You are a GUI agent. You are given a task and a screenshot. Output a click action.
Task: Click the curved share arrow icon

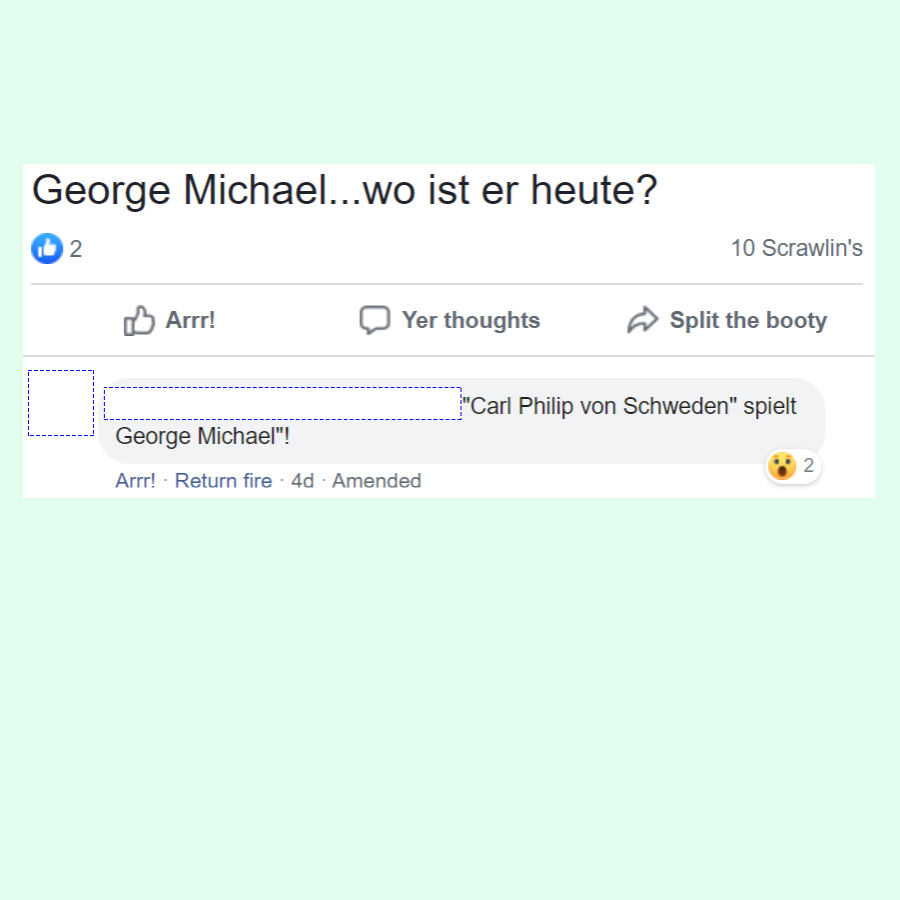[x=642, y=320]
